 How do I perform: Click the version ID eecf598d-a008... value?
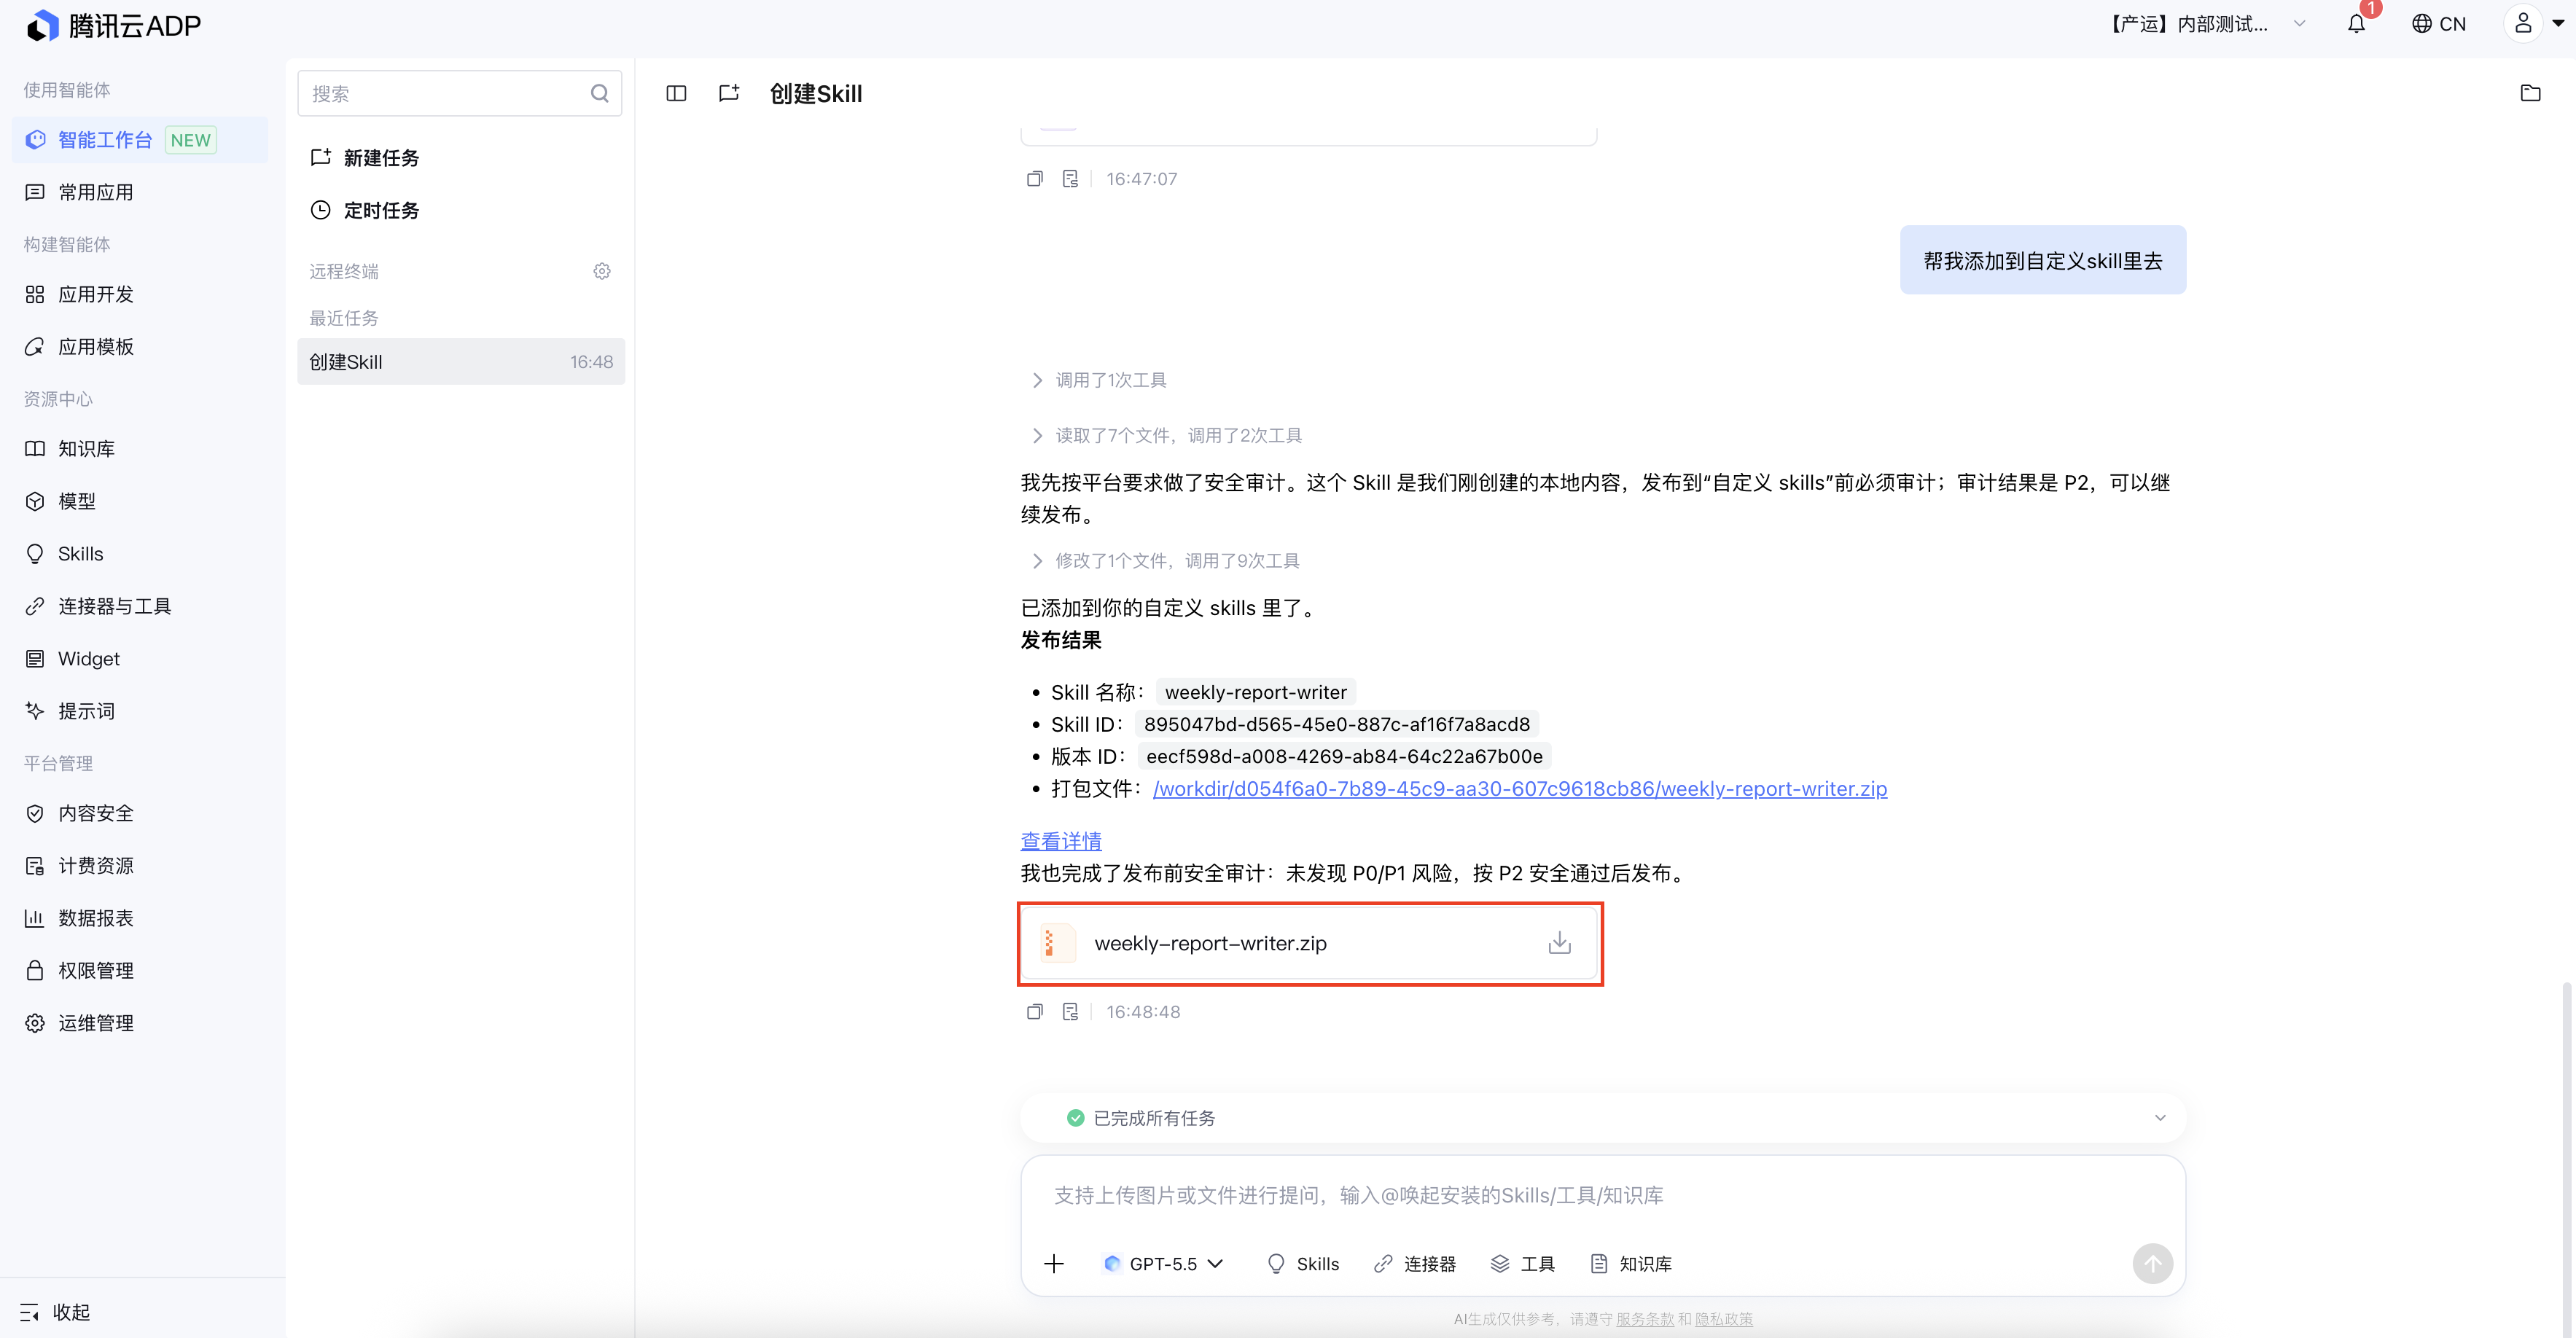[x=1344, y=756]
